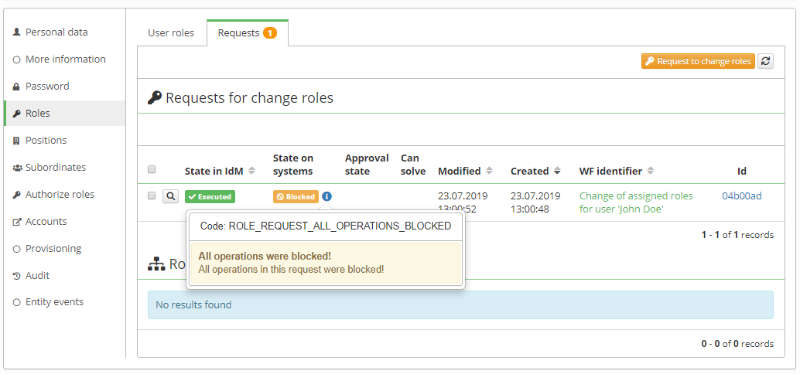Switch to the Requests tab
Image resolution: width=800 pixels, height=374 pixels.
tap(247, 33)
